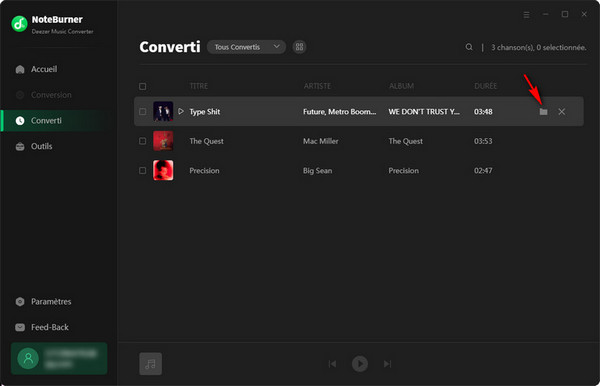Click The Quest album cover
Image resolution: width=600 pixels, height=386 pixels.
(x=163, y=141)
